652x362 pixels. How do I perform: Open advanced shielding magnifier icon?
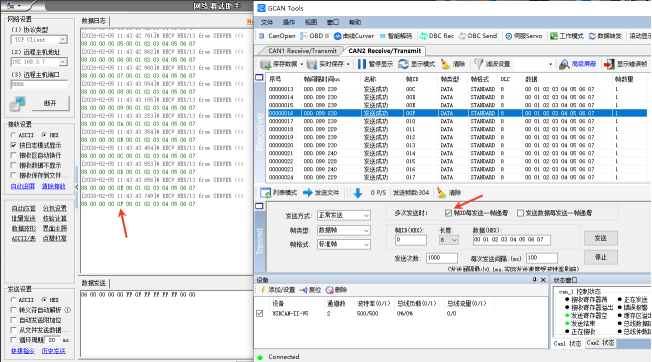[564, 64]
